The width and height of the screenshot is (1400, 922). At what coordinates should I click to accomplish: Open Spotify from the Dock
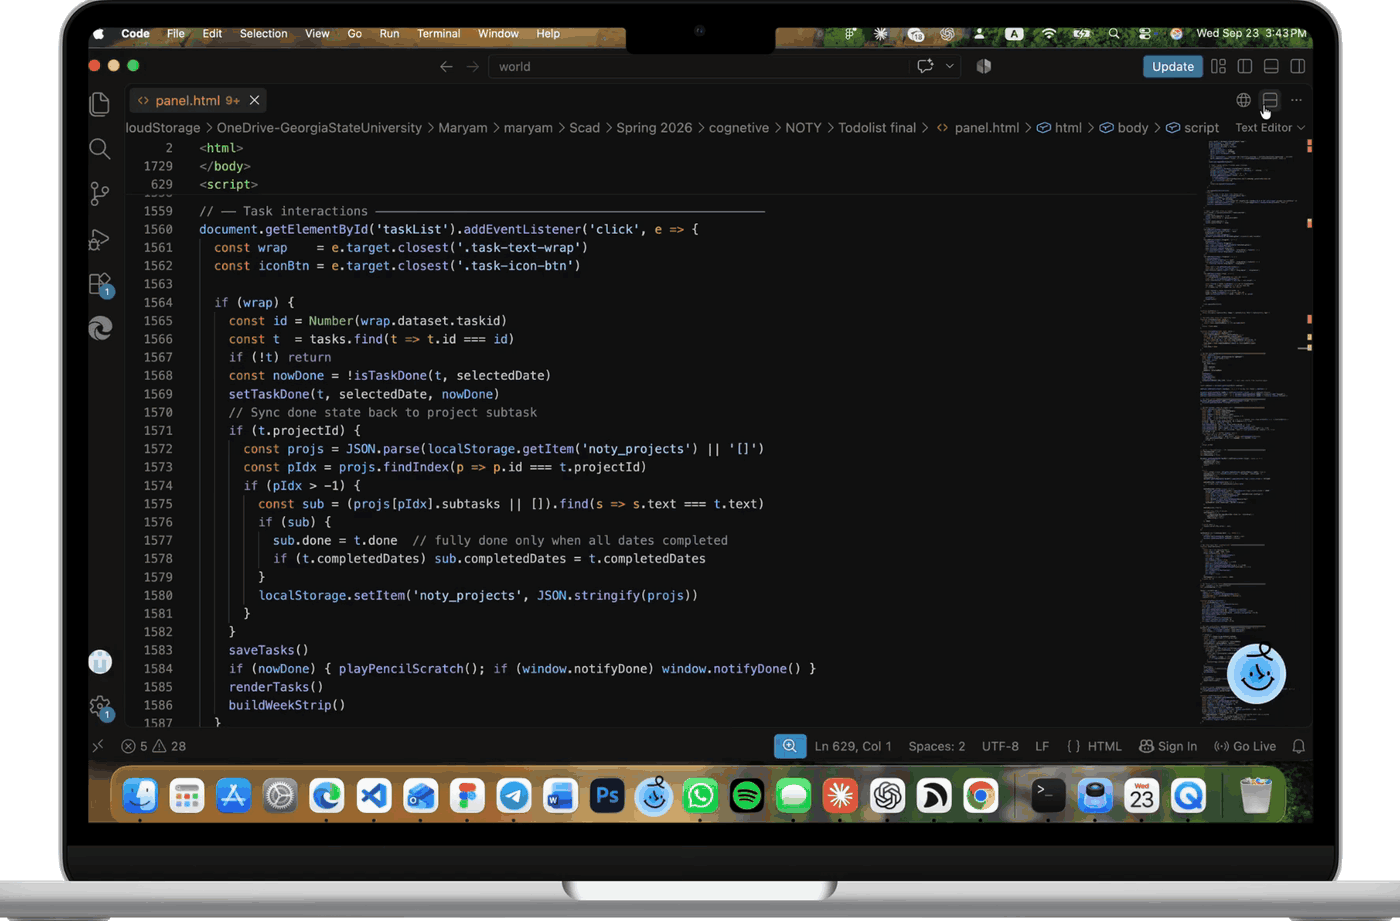747,796
